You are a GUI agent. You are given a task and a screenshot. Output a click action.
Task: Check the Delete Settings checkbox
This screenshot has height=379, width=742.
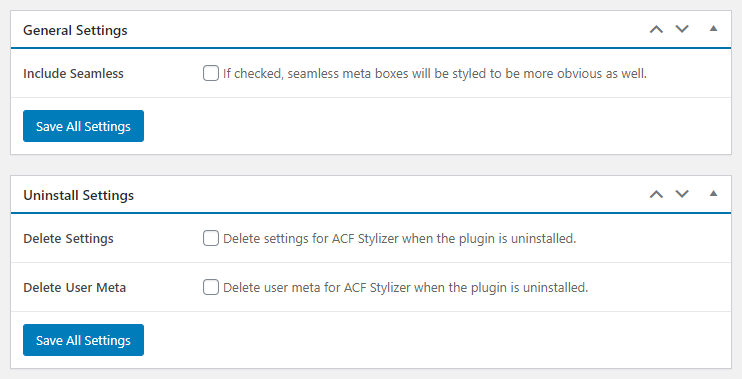[x=211, y=238]
